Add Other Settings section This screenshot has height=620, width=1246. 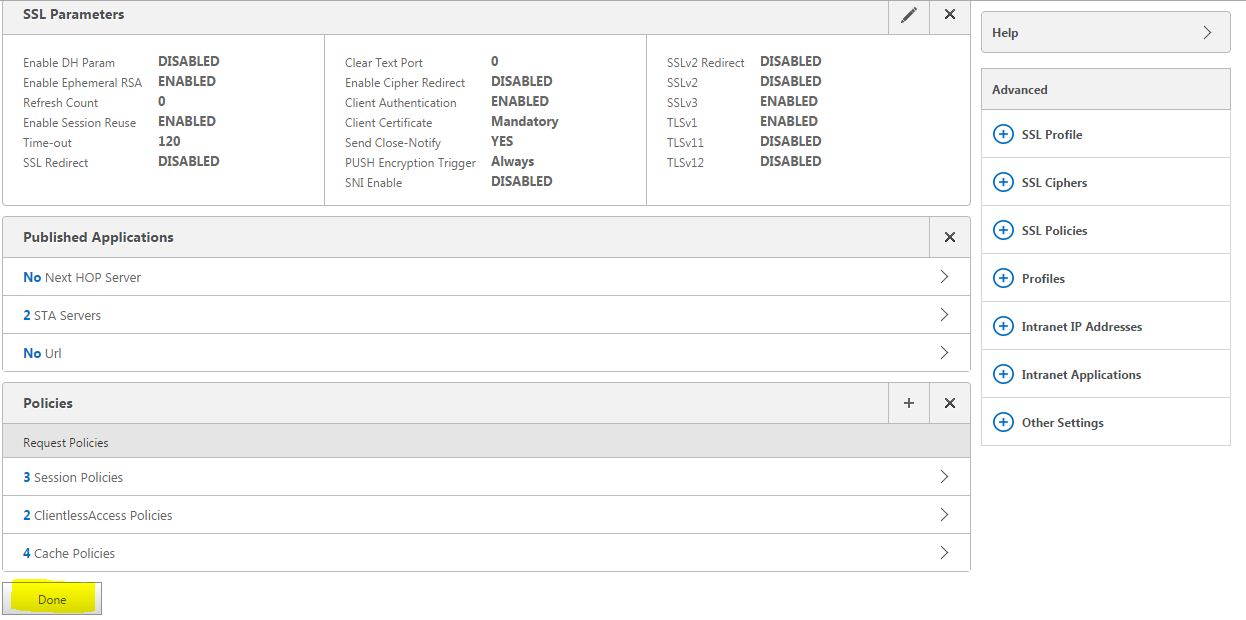[x=1003, y=422]
